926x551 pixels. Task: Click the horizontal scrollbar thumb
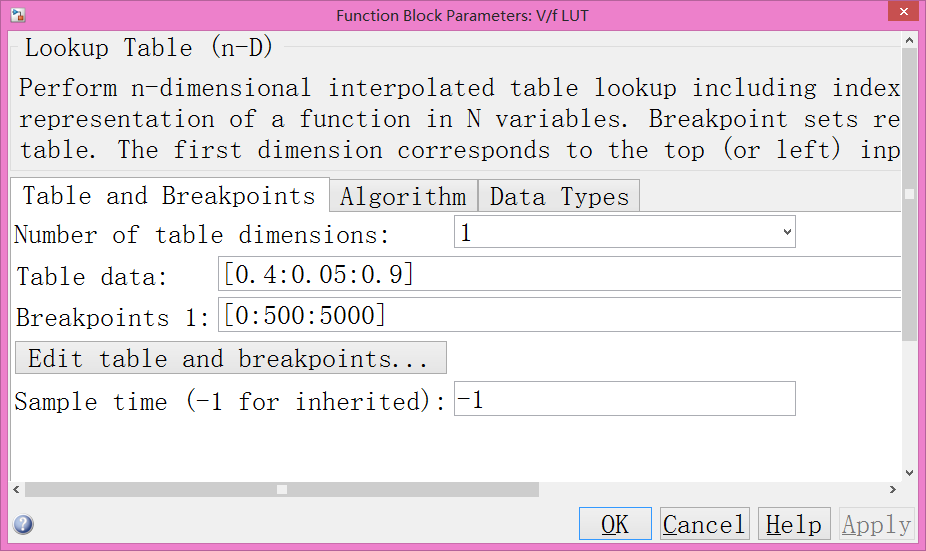[281, 489]
